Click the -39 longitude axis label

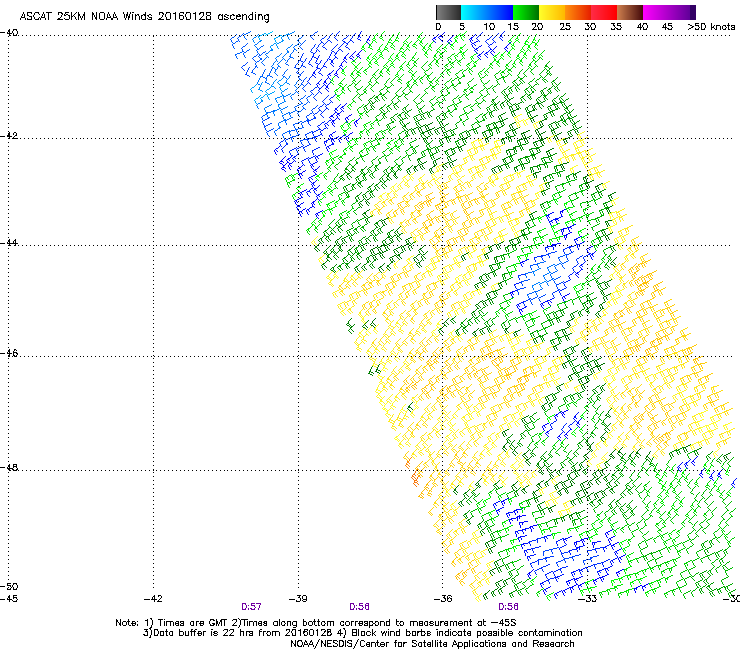[298, 599]
